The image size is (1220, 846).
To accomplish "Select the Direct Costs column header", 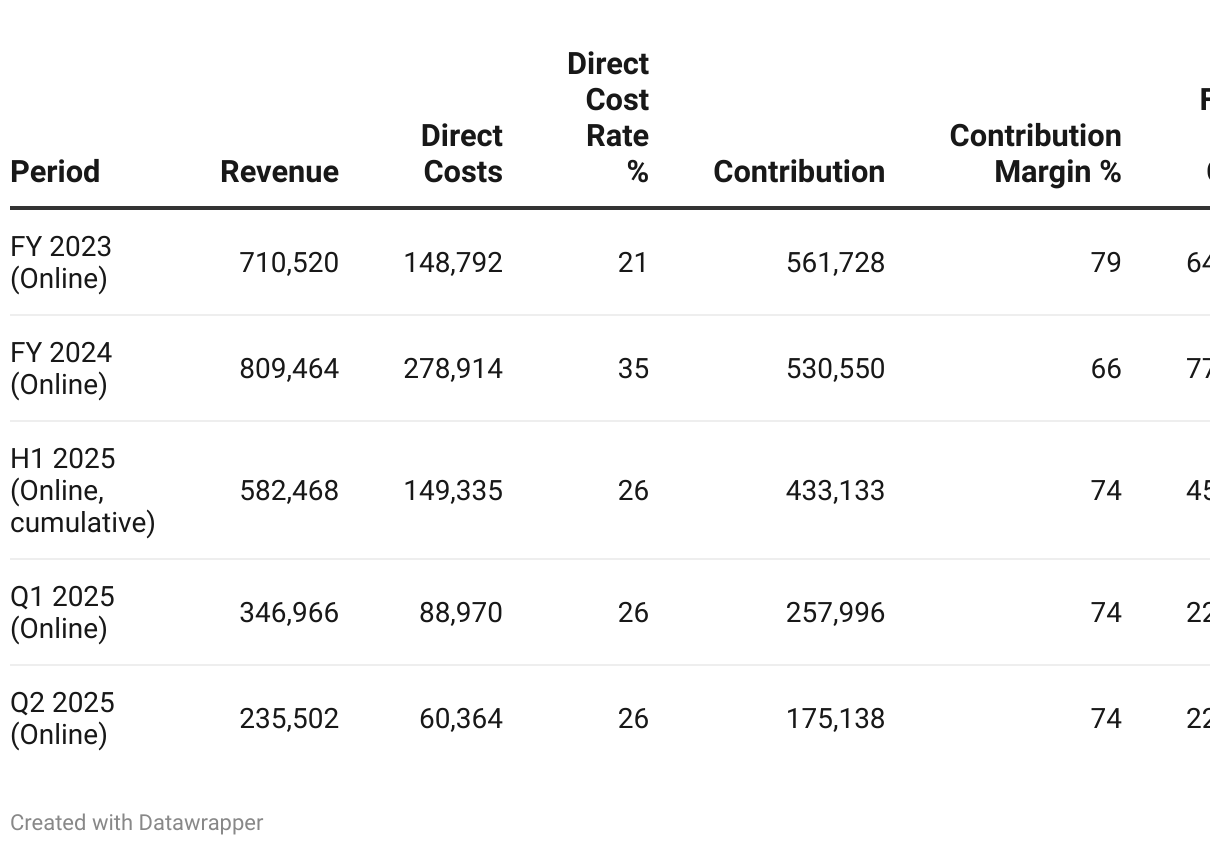I will click(462, 153).
